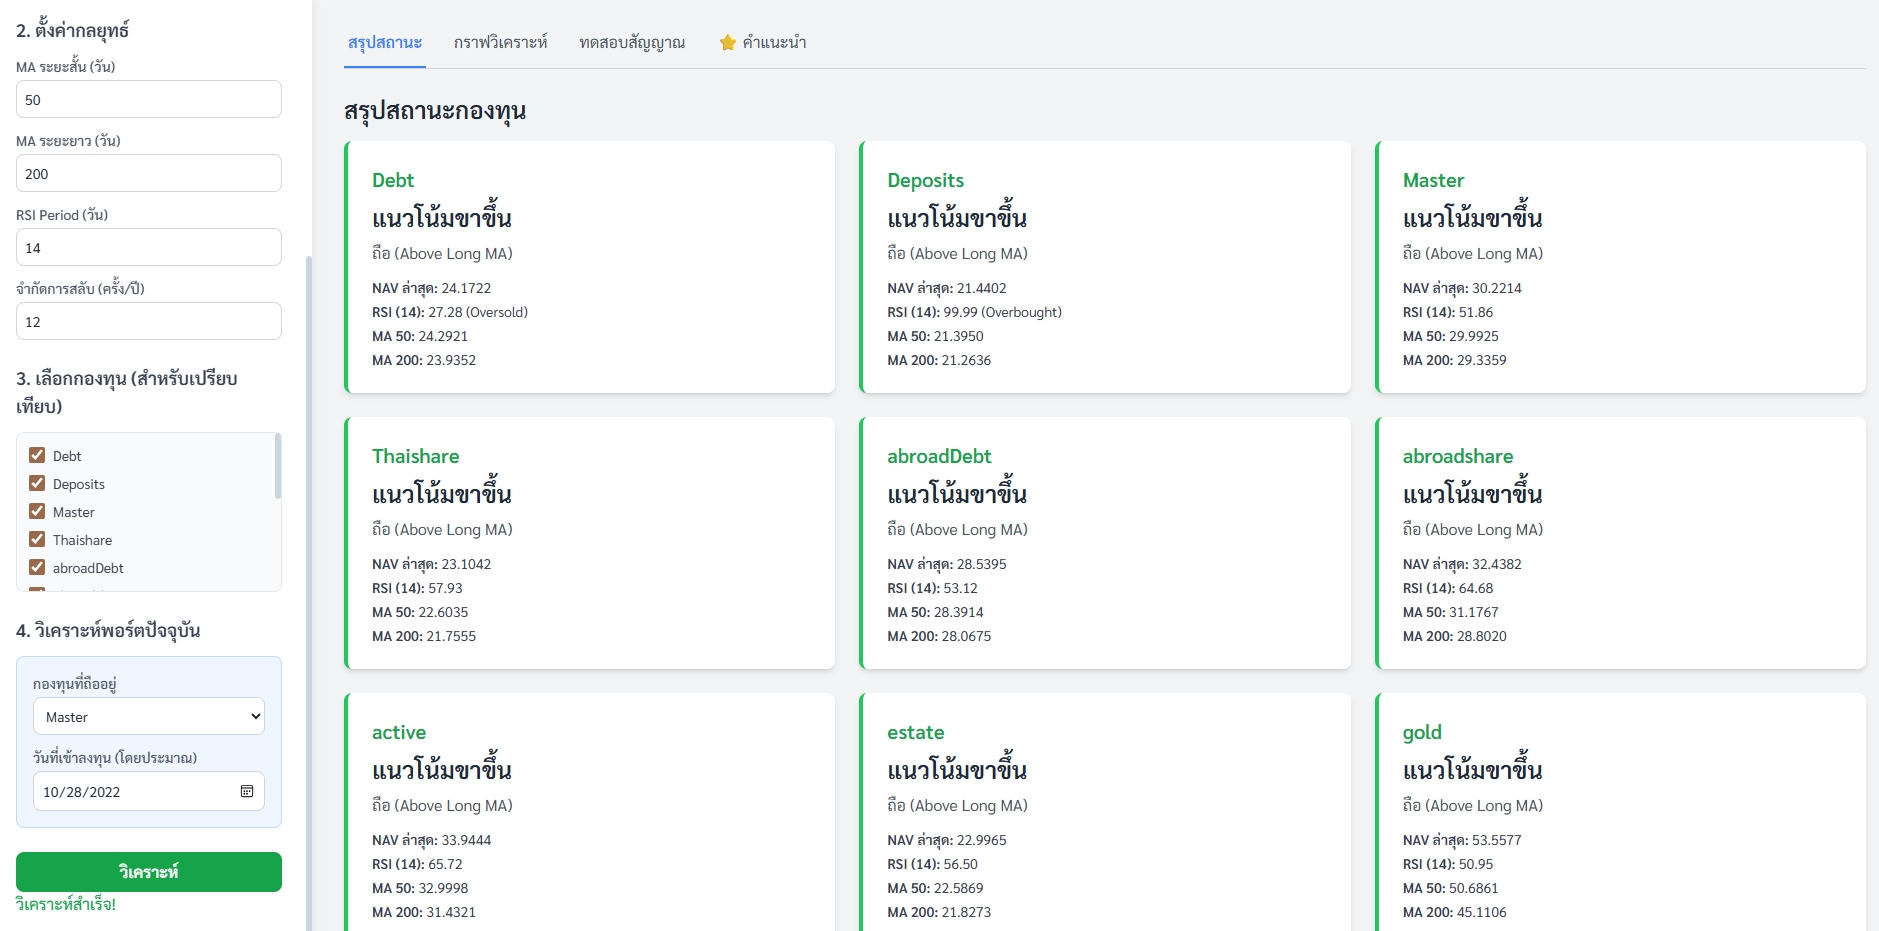Click the switch limit per year field

tap(149, 322)
